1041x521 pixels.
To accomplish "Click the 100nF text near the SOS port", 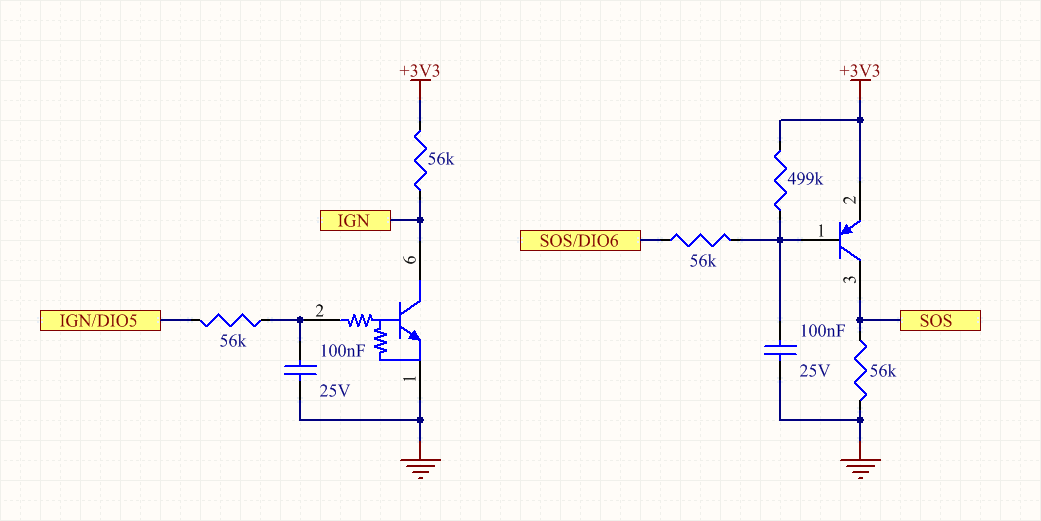I will (x=823, y=331).
